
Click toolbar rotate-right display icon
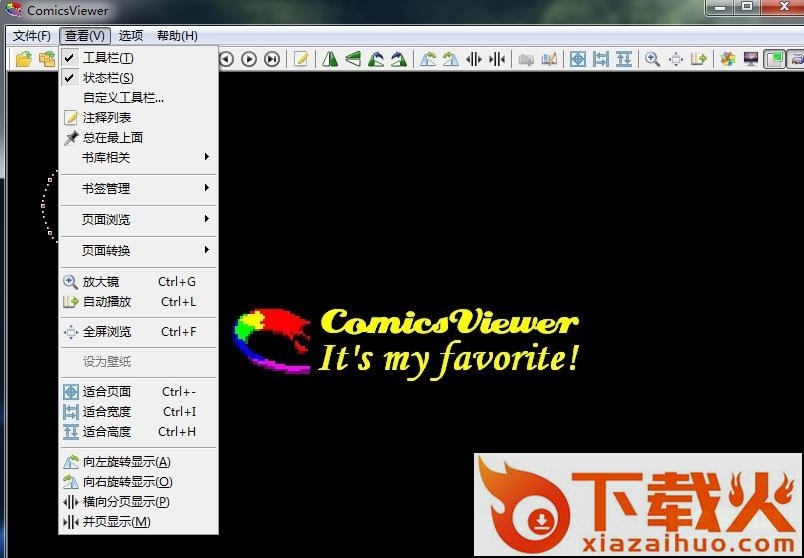coord(450,59)
